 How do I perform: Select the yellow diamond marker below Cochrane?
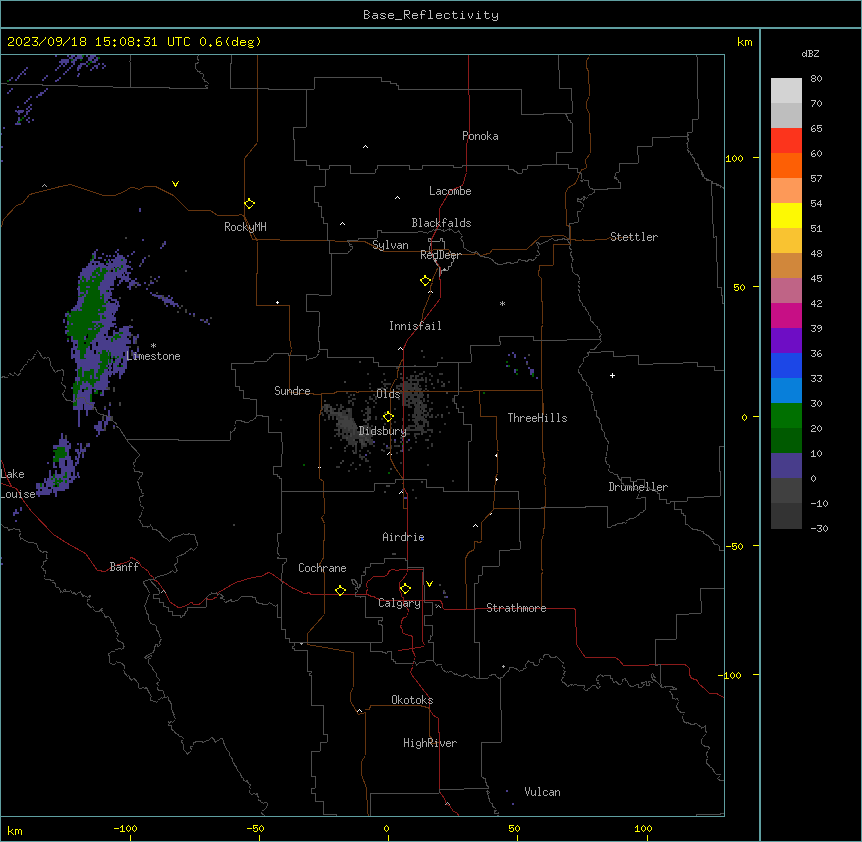[x=340, y=590]
